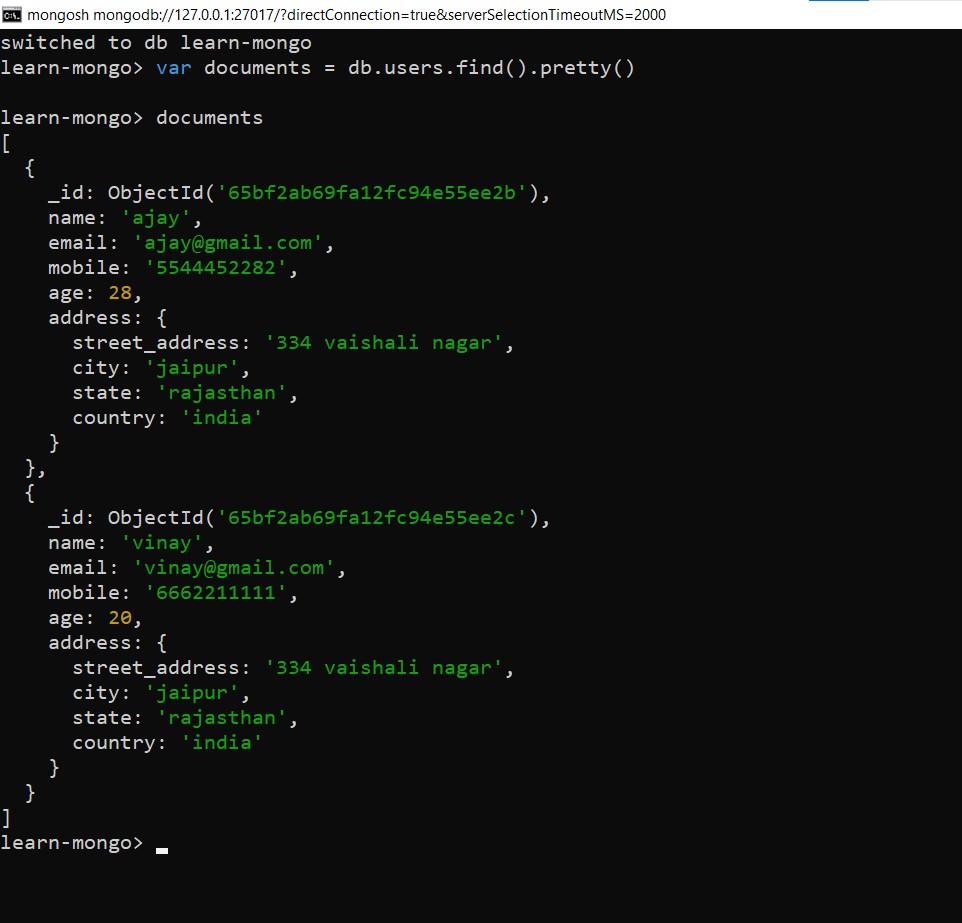Viewport: 962px width, 923px height.
Task: Click 'jaipur' in the first document
Action: click(191, 368)
